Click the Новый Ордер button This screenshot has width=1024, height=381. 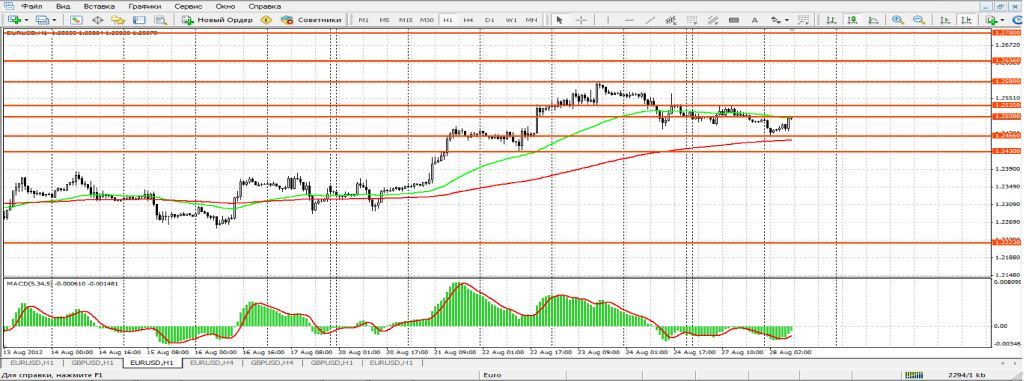[x=218, y=20]
